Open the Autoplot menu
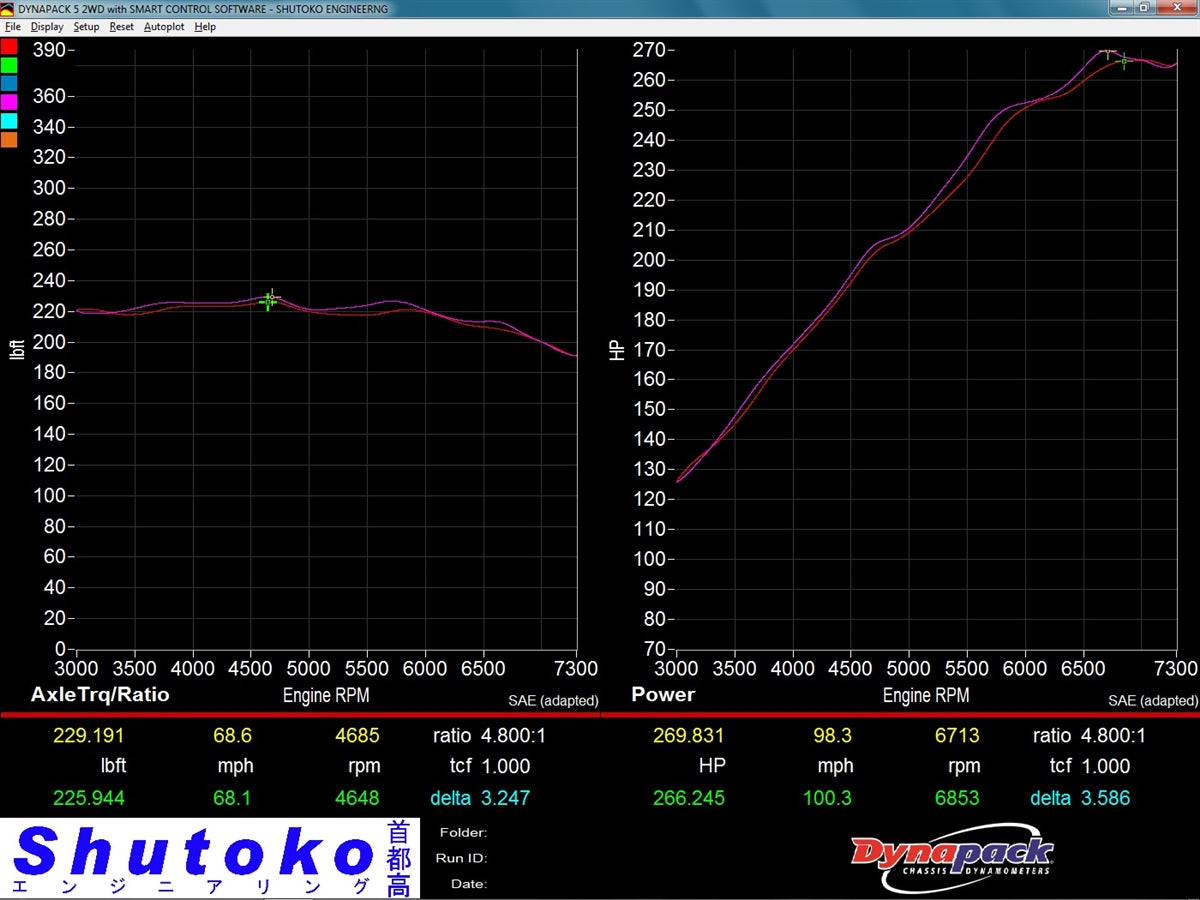 163,27
